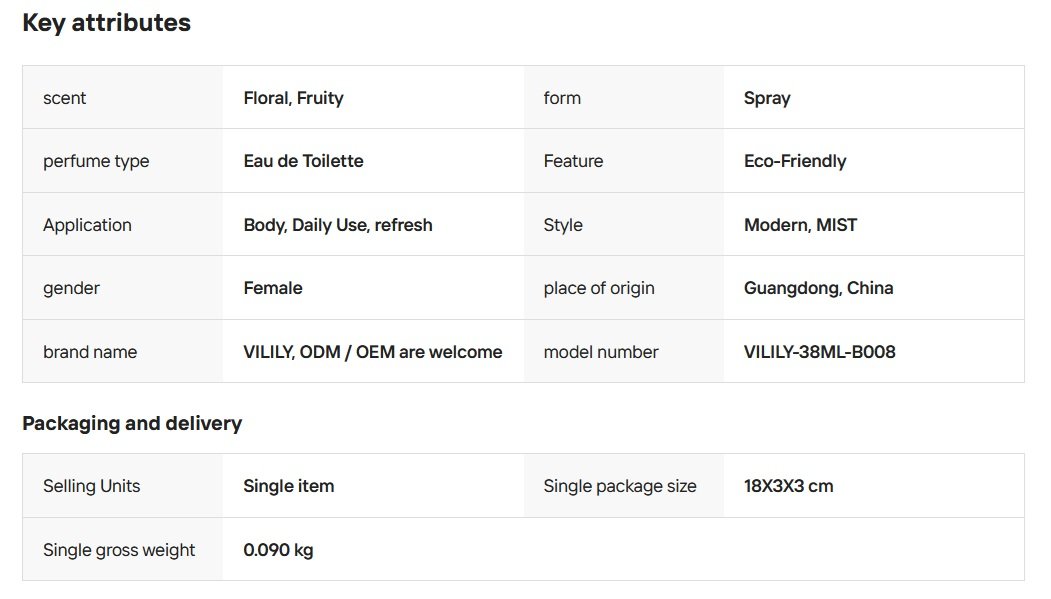Select the Body, Daily Use, refresh text
The image size is (1051, 599).
click(x=338, y=225)
